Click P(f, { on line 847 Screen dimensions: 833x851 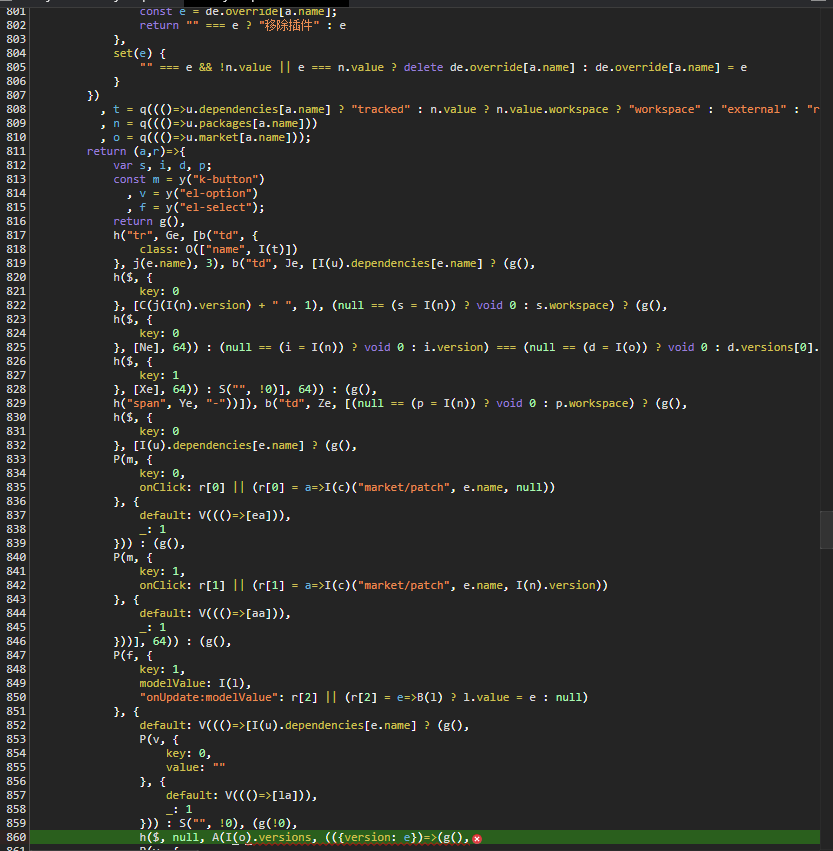coord(133,656)
